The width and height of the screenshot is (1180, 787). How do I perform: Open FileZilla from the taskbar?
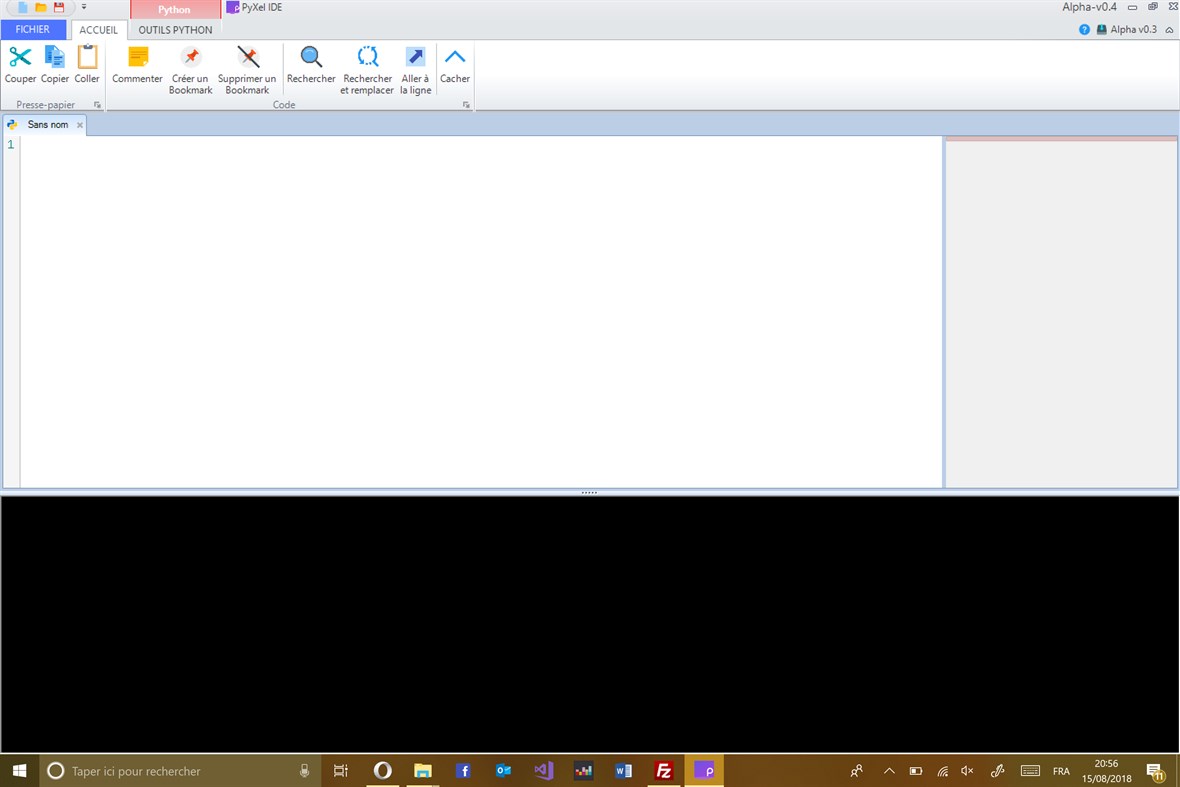coord(663,770)
